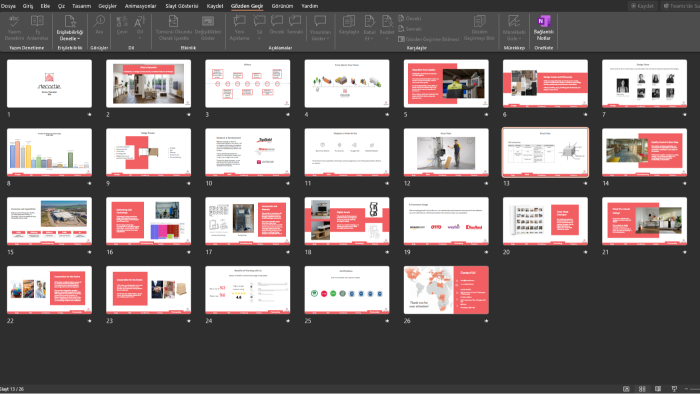Image resolution: width=700 pixels, height=394 pixels.
Task: Click the transition star under slide 13
Action: (585, 183)
